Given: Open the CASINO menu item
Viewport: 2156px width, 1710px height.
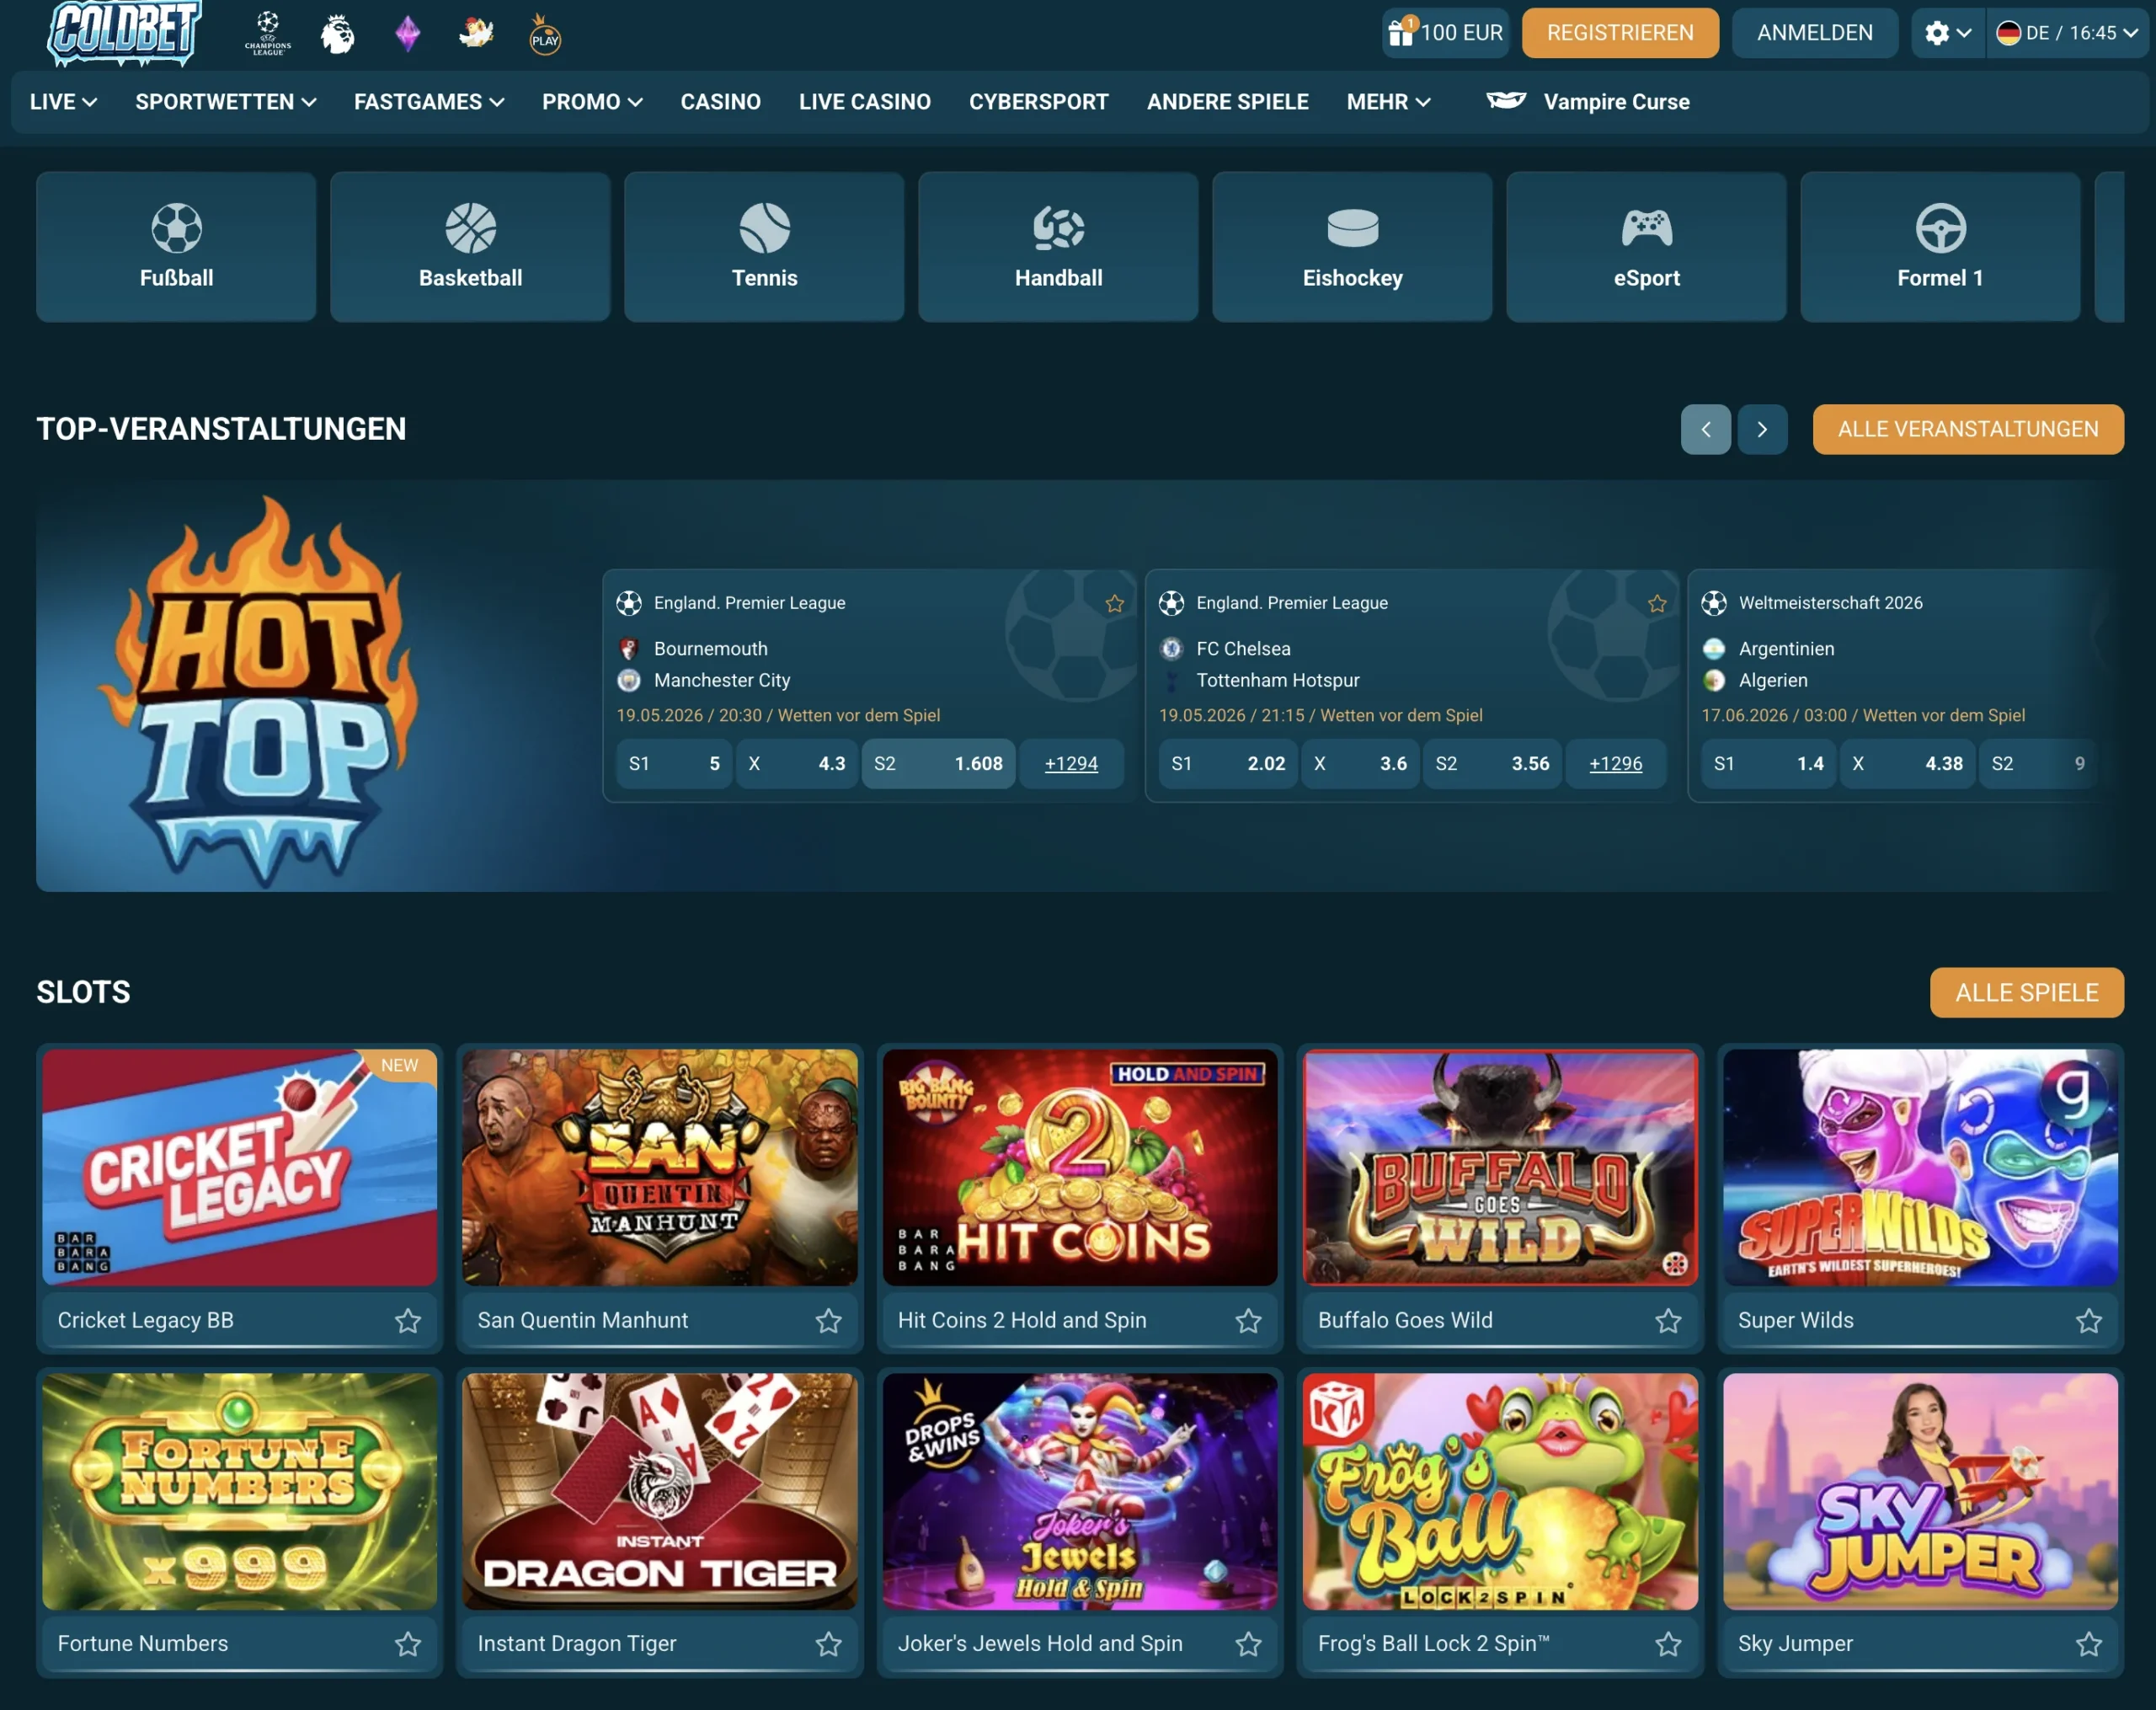Looking at the screenshot, I should 720,102.
